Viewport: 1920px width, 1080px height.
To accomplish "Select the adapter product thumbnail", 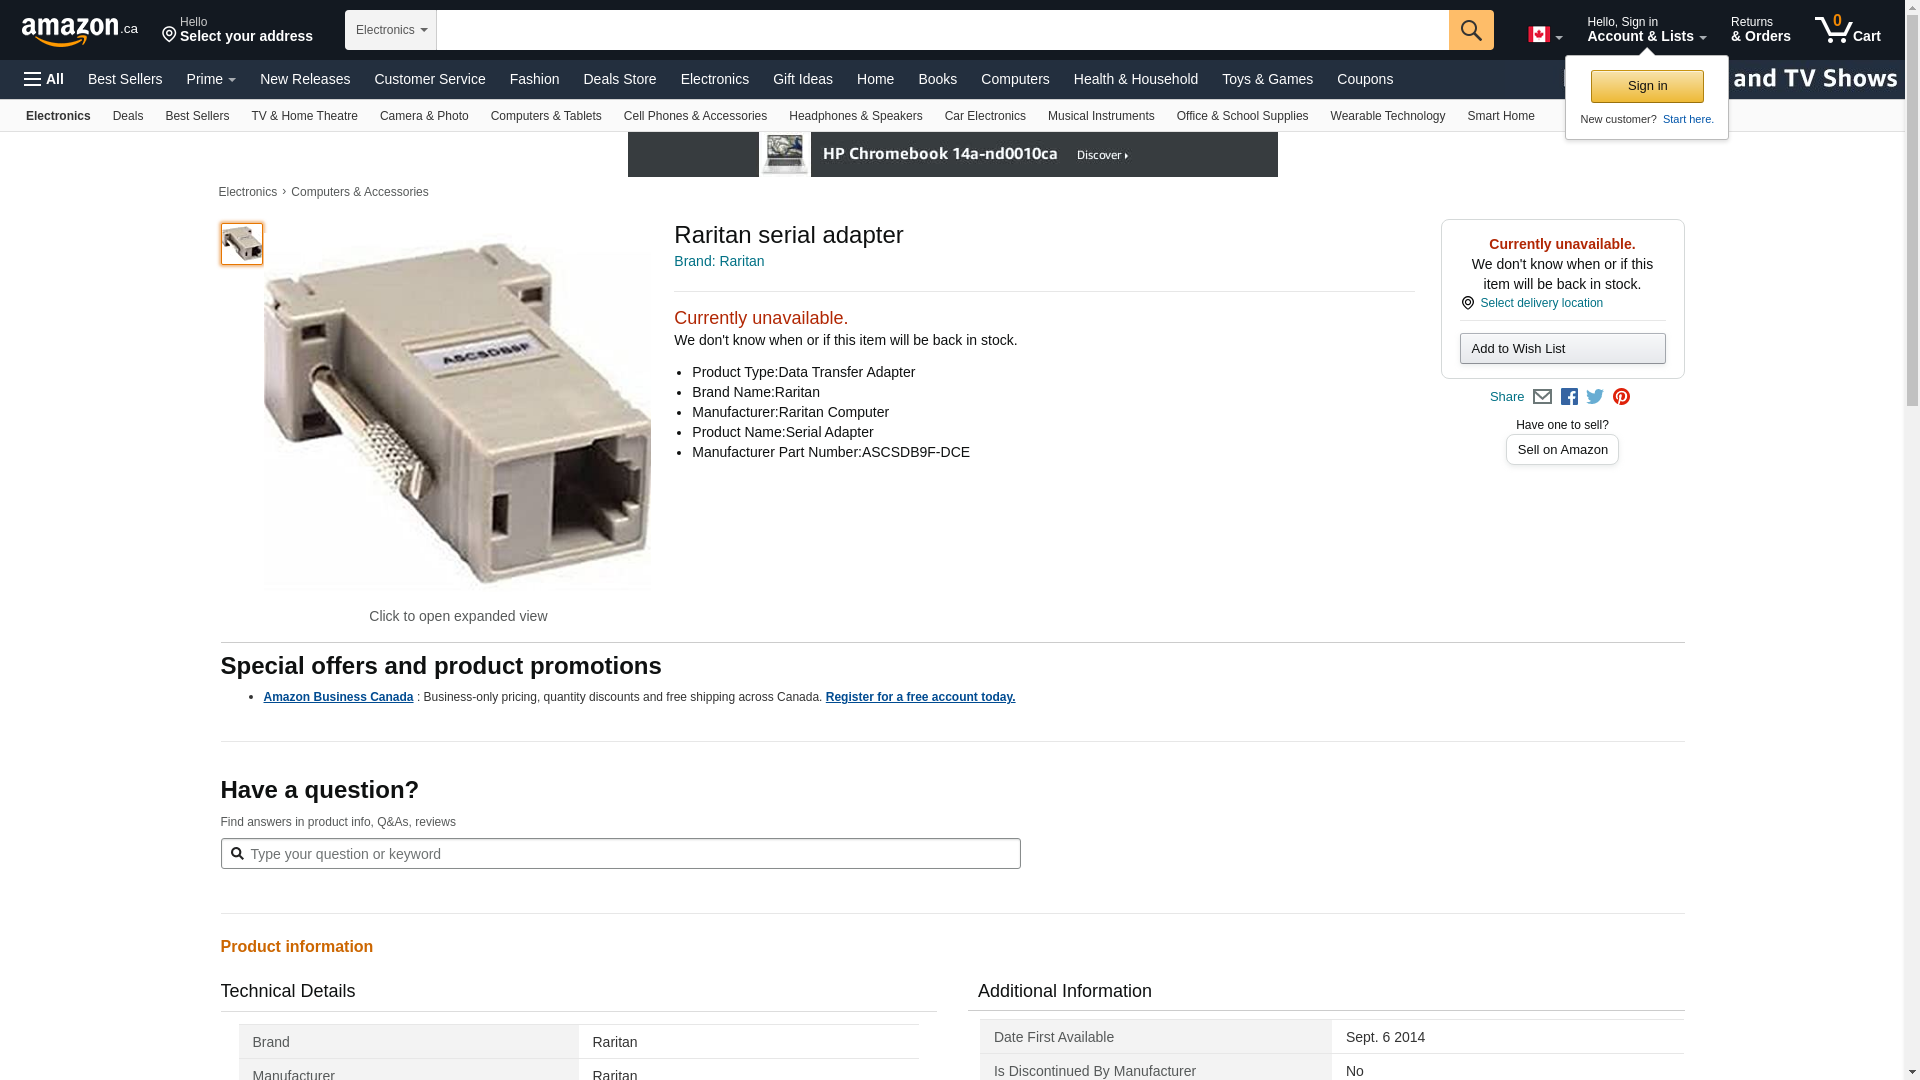I will pyautogui.click(x=242, y=244).
